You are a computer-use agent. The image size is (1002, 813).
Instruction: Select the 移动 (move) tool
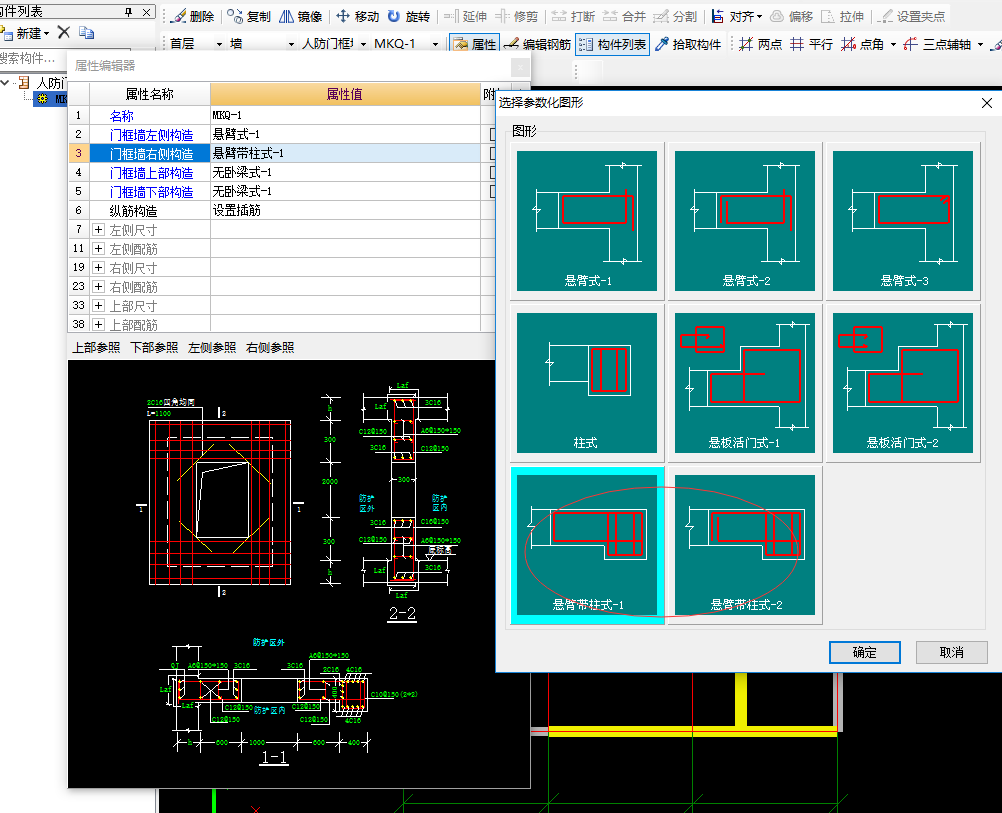pyautogui.click(x=357, y=17)
